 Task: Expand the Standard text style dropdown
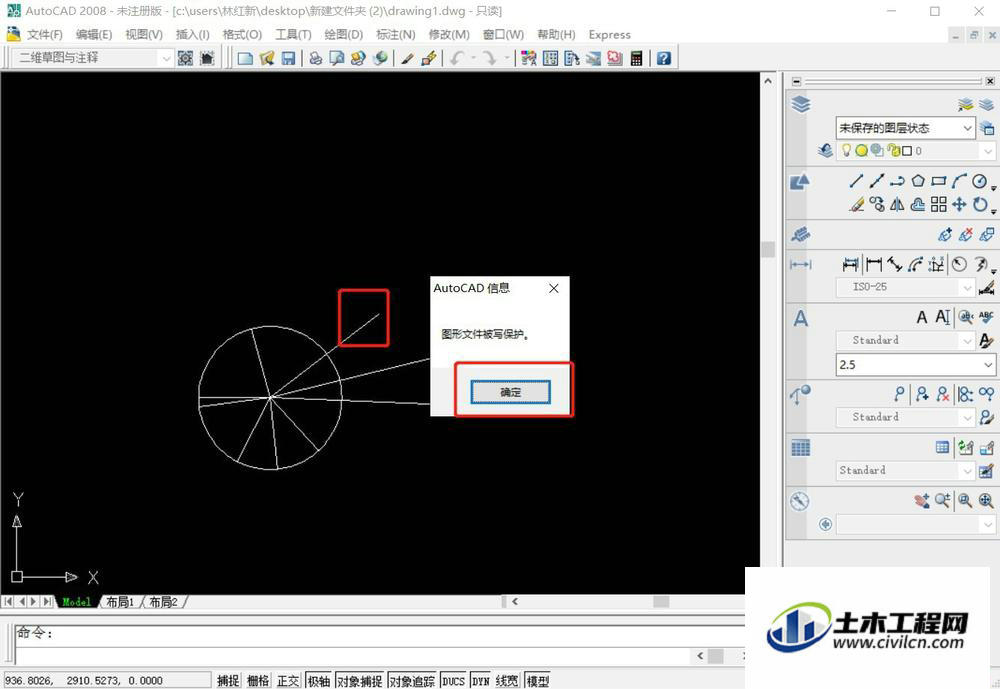[967, 341]
